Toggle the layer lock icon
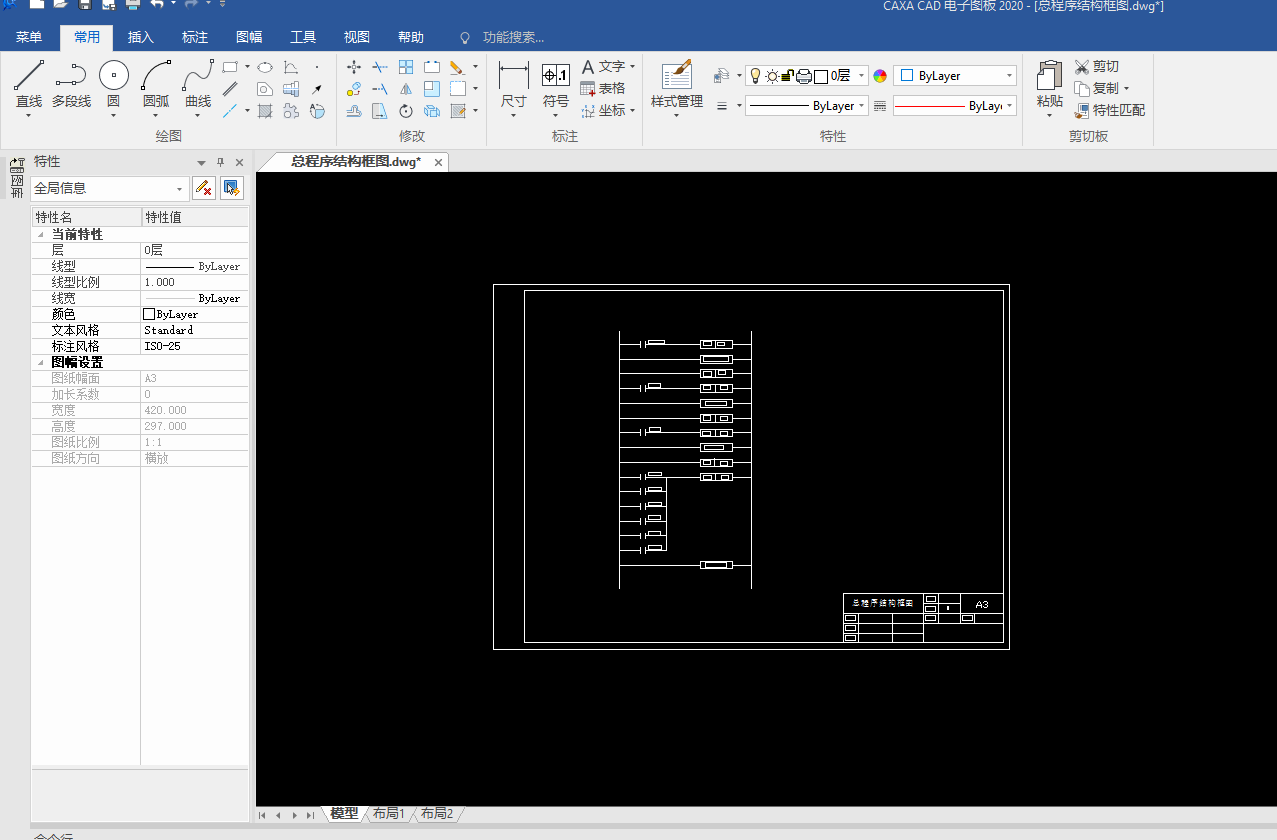1277x840 pixels. tap(787, 76)
